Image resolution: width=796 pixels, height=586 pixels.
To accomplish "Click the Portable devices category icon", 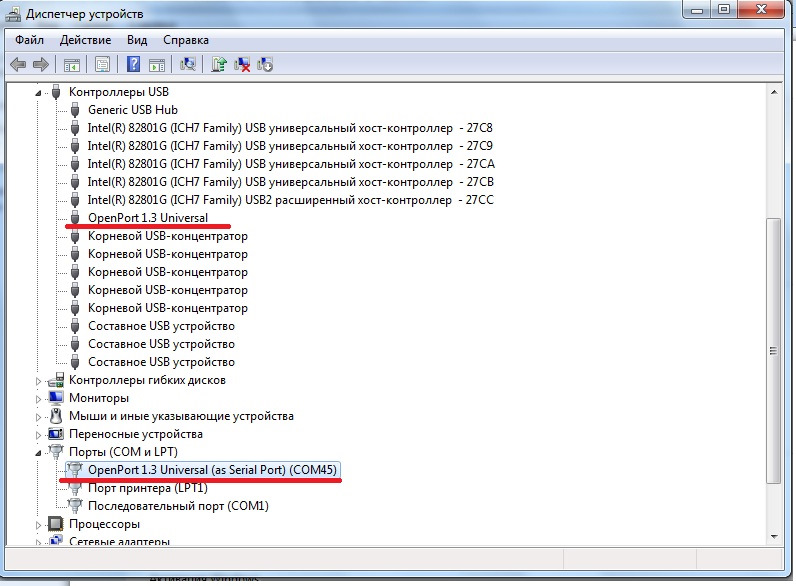I will [x=56, y=434].
